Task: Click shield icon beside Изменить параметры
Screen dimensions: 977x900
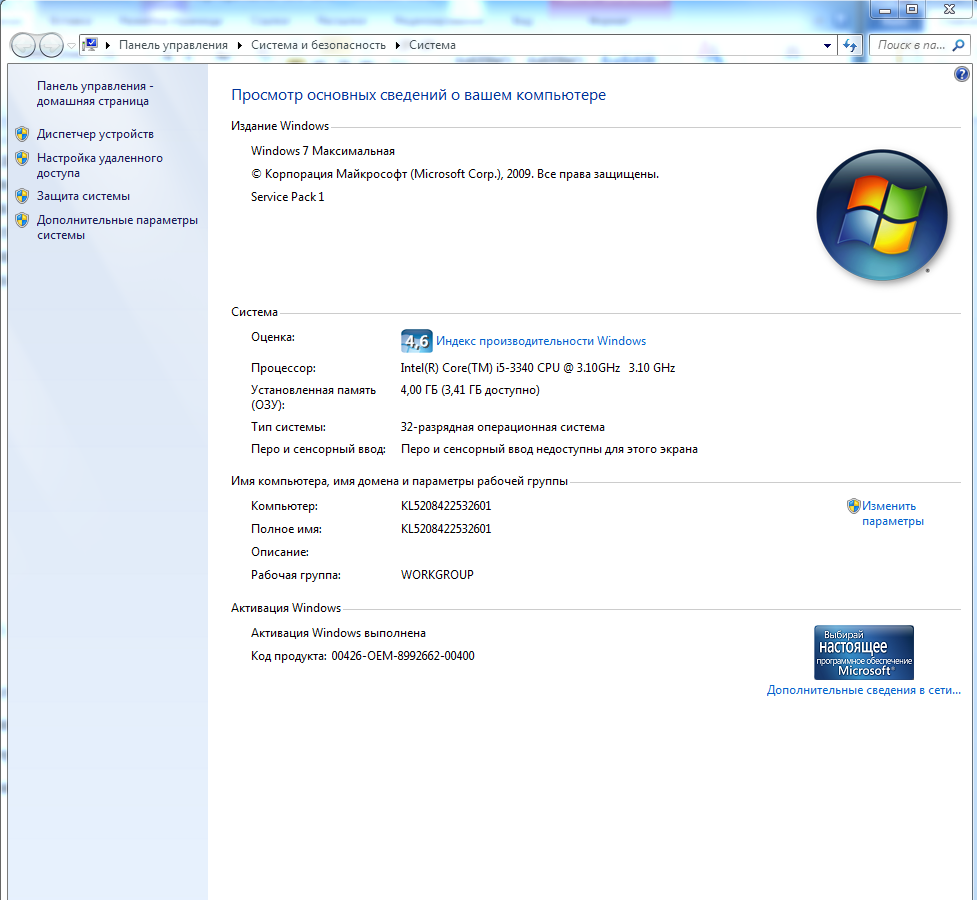Action: (x=853, y=506)
